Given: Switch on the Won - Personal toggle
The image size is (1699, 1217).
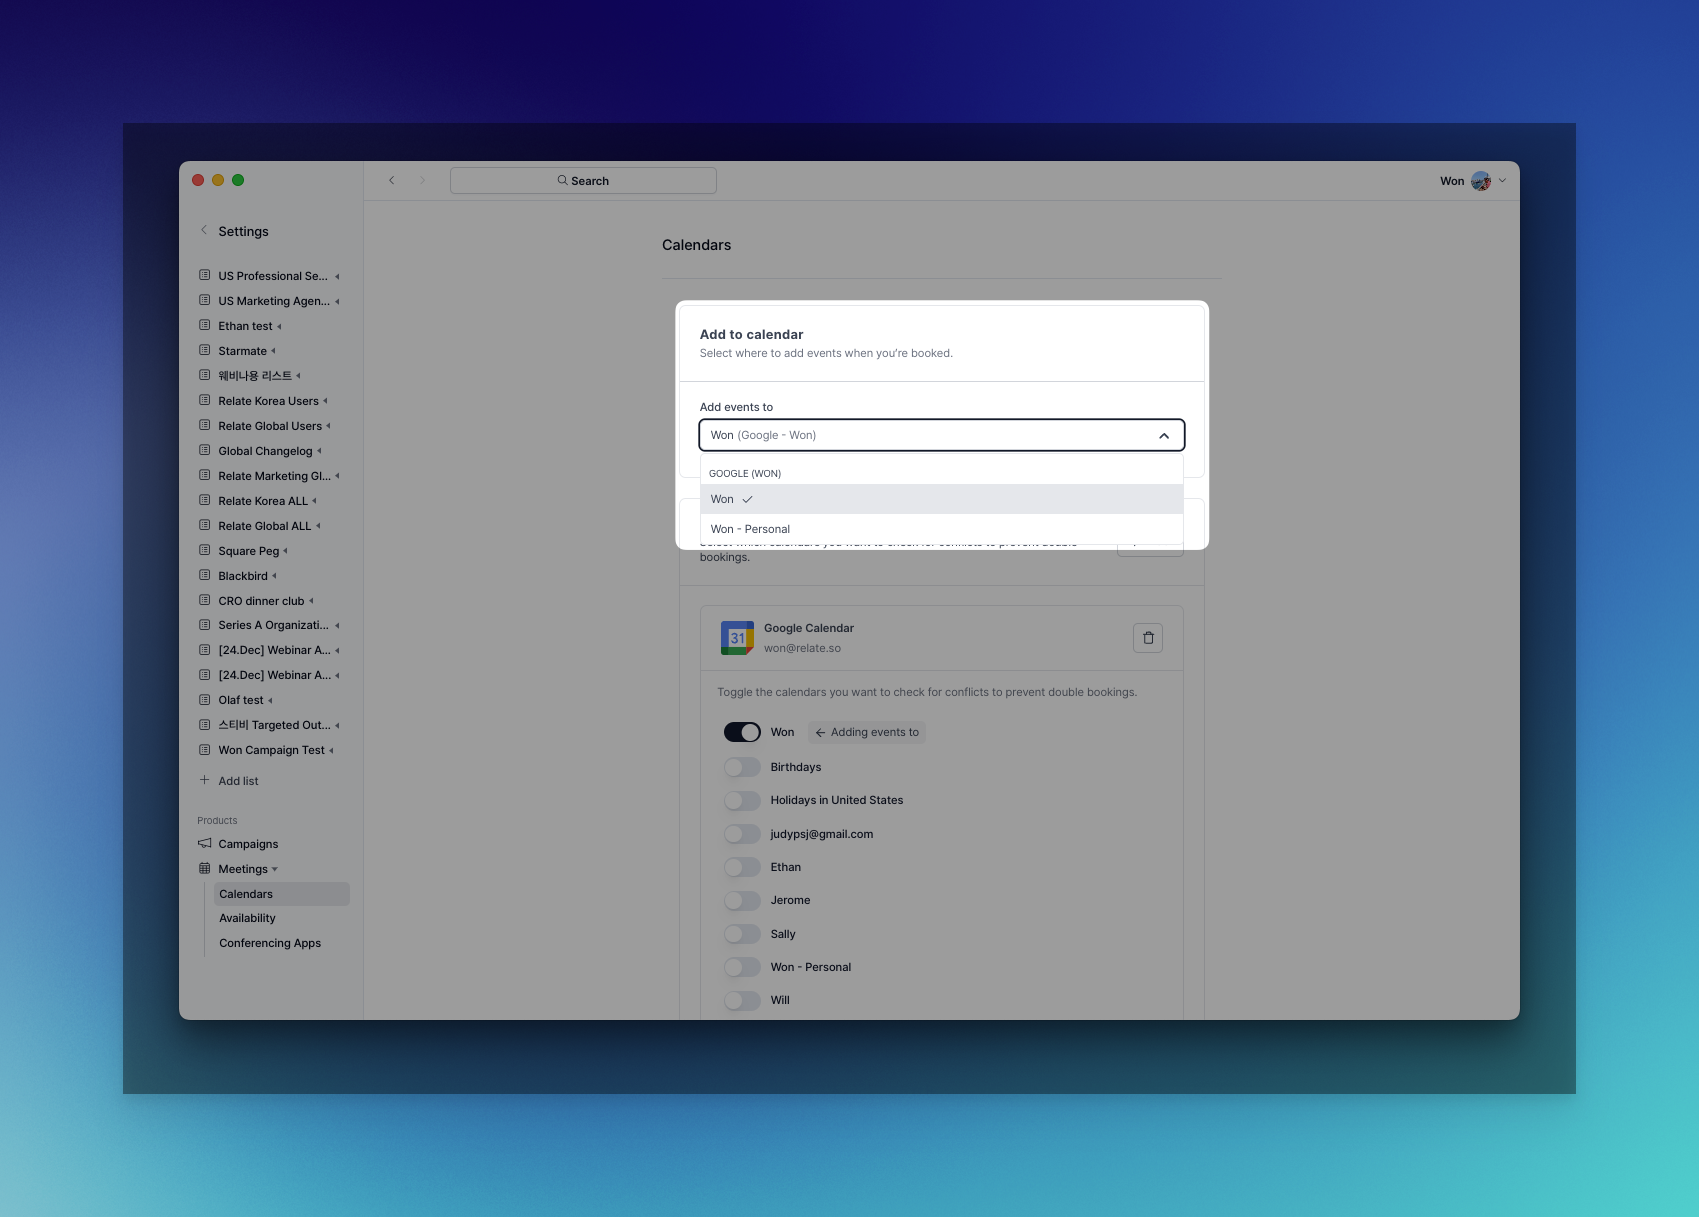Looking at the screenshot, I should (742, 967).
